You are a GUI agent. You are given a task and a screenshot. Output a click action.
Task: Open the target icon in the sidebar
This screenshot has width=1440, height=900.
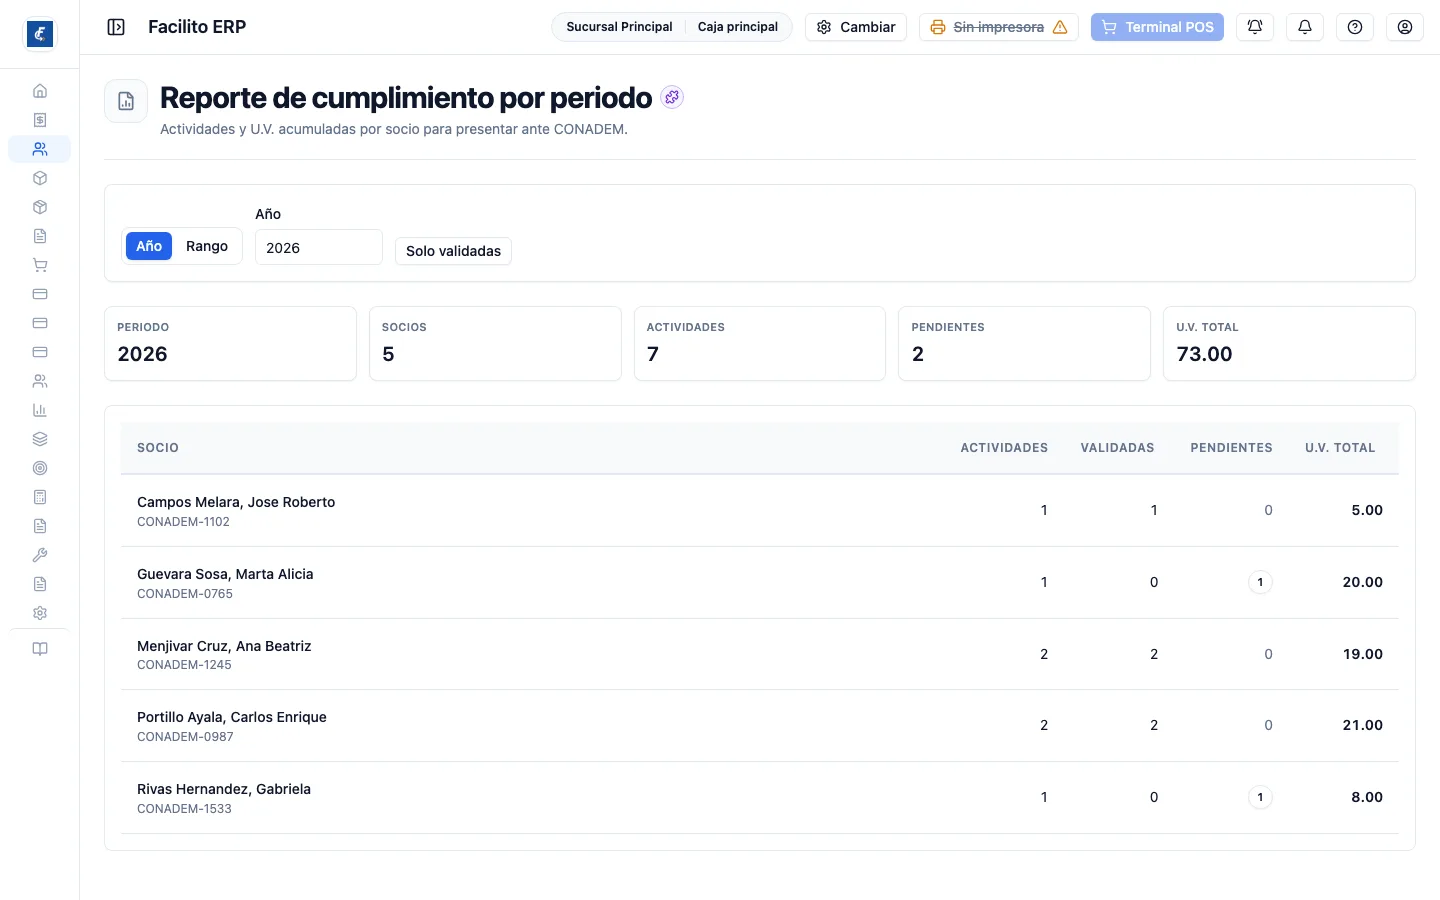(40, 468)
